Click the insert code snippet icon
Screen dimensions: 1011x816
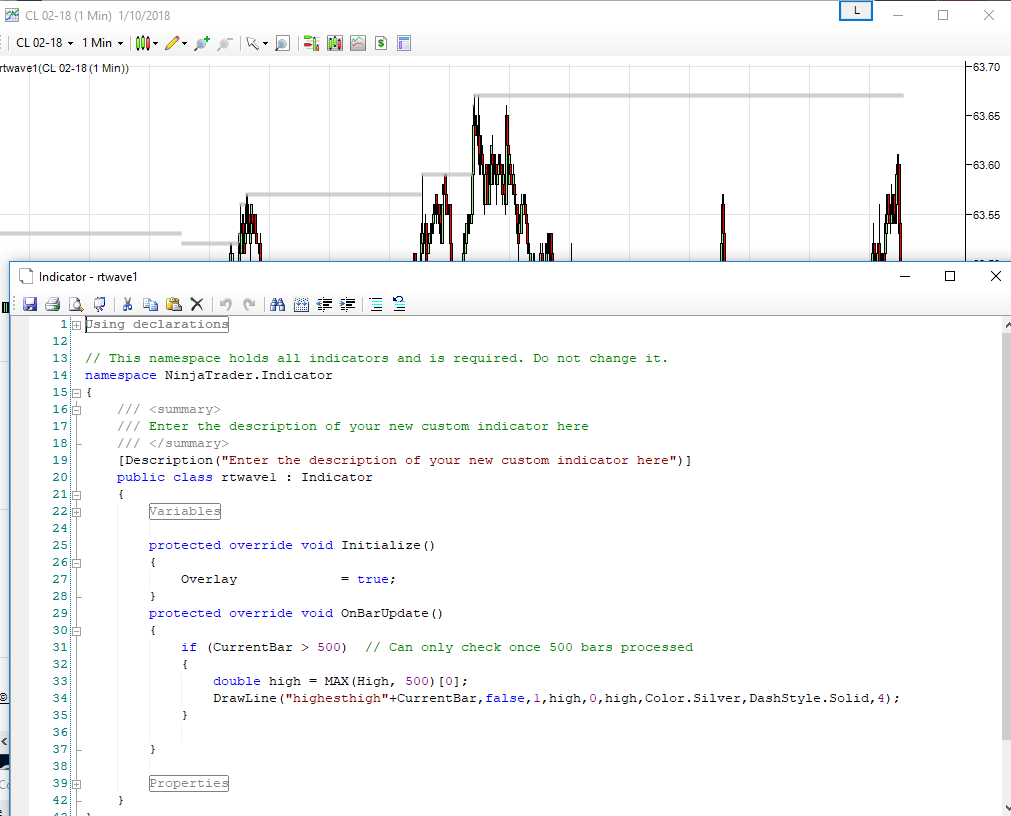tap(301, 304)
